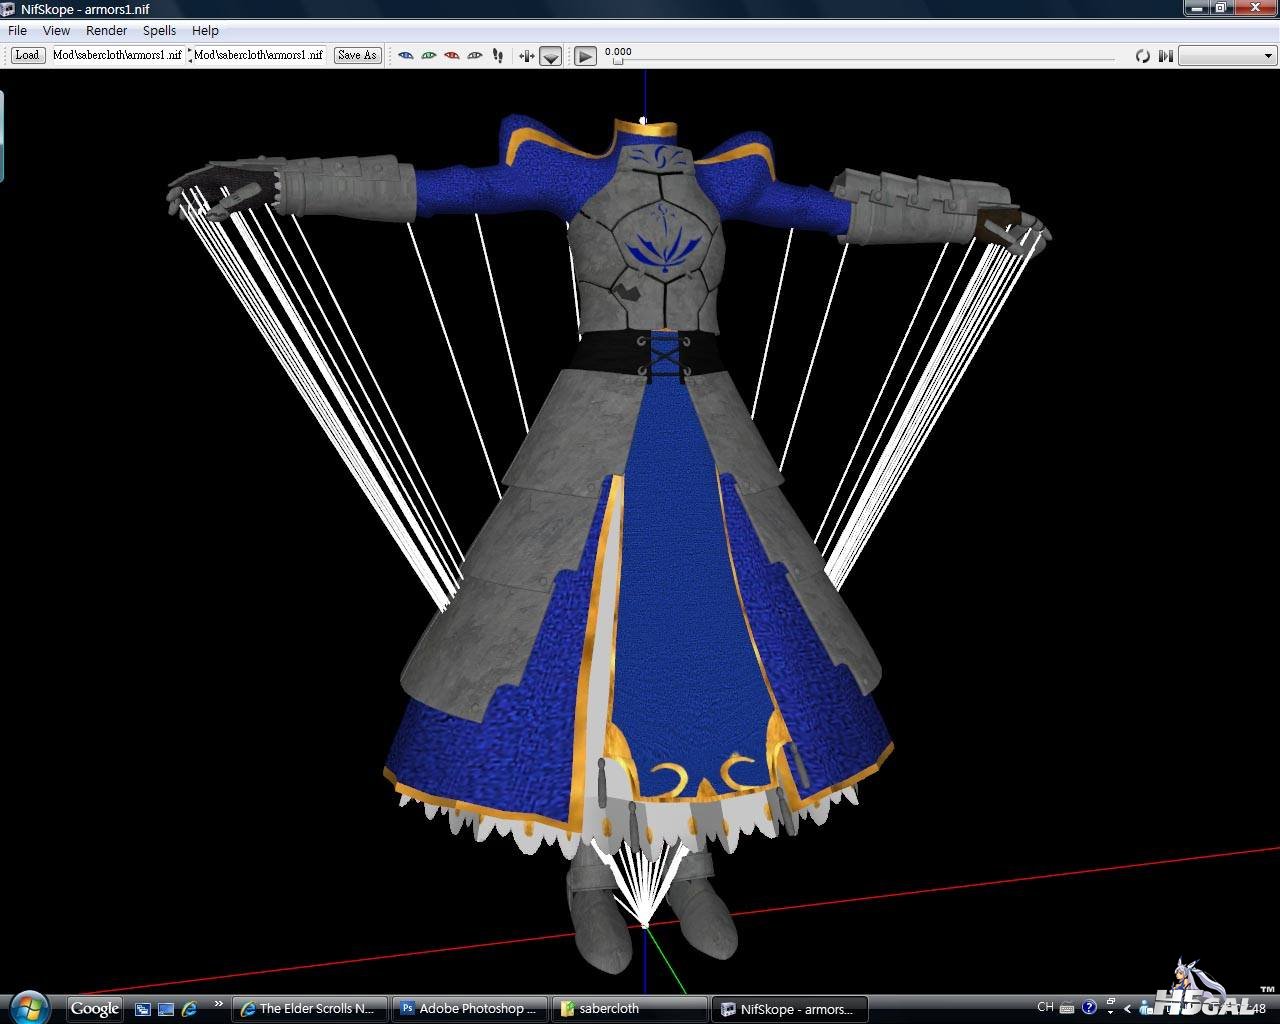This screenshot has height=1024, width=1280.
Task: Click the Save As button
Action: coord(357,55)
